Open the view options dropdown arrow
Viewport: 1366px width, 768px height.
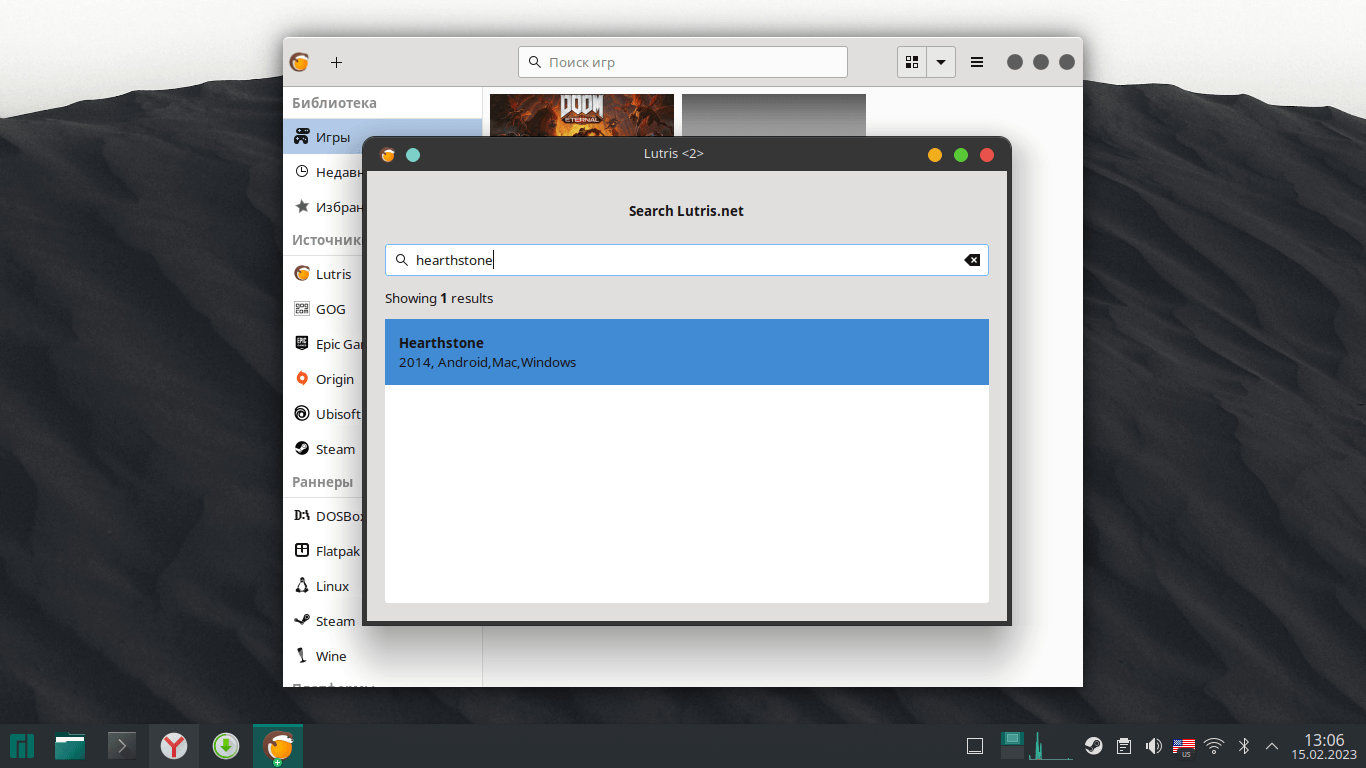(x=941, y=62)
